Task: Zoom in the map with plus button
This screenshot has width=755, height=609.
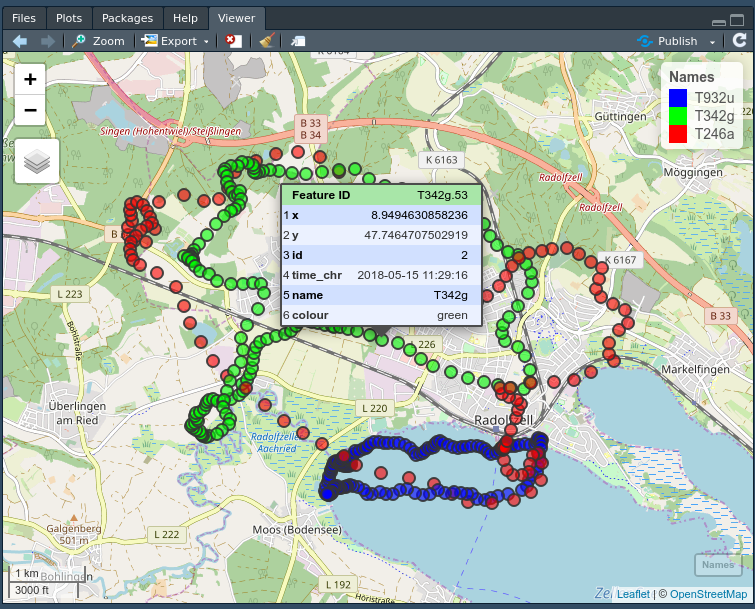Action: (30, 79)
